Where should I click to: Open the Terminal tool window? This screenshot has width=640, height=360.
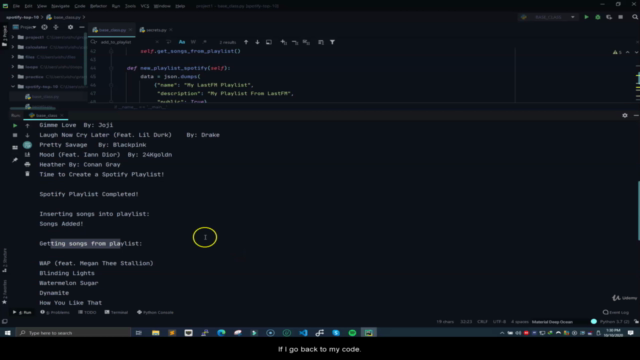point(116,312)
